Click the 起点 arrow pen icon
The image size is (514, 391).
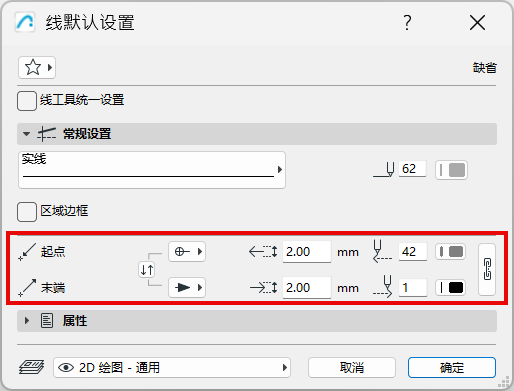point(382,251)
